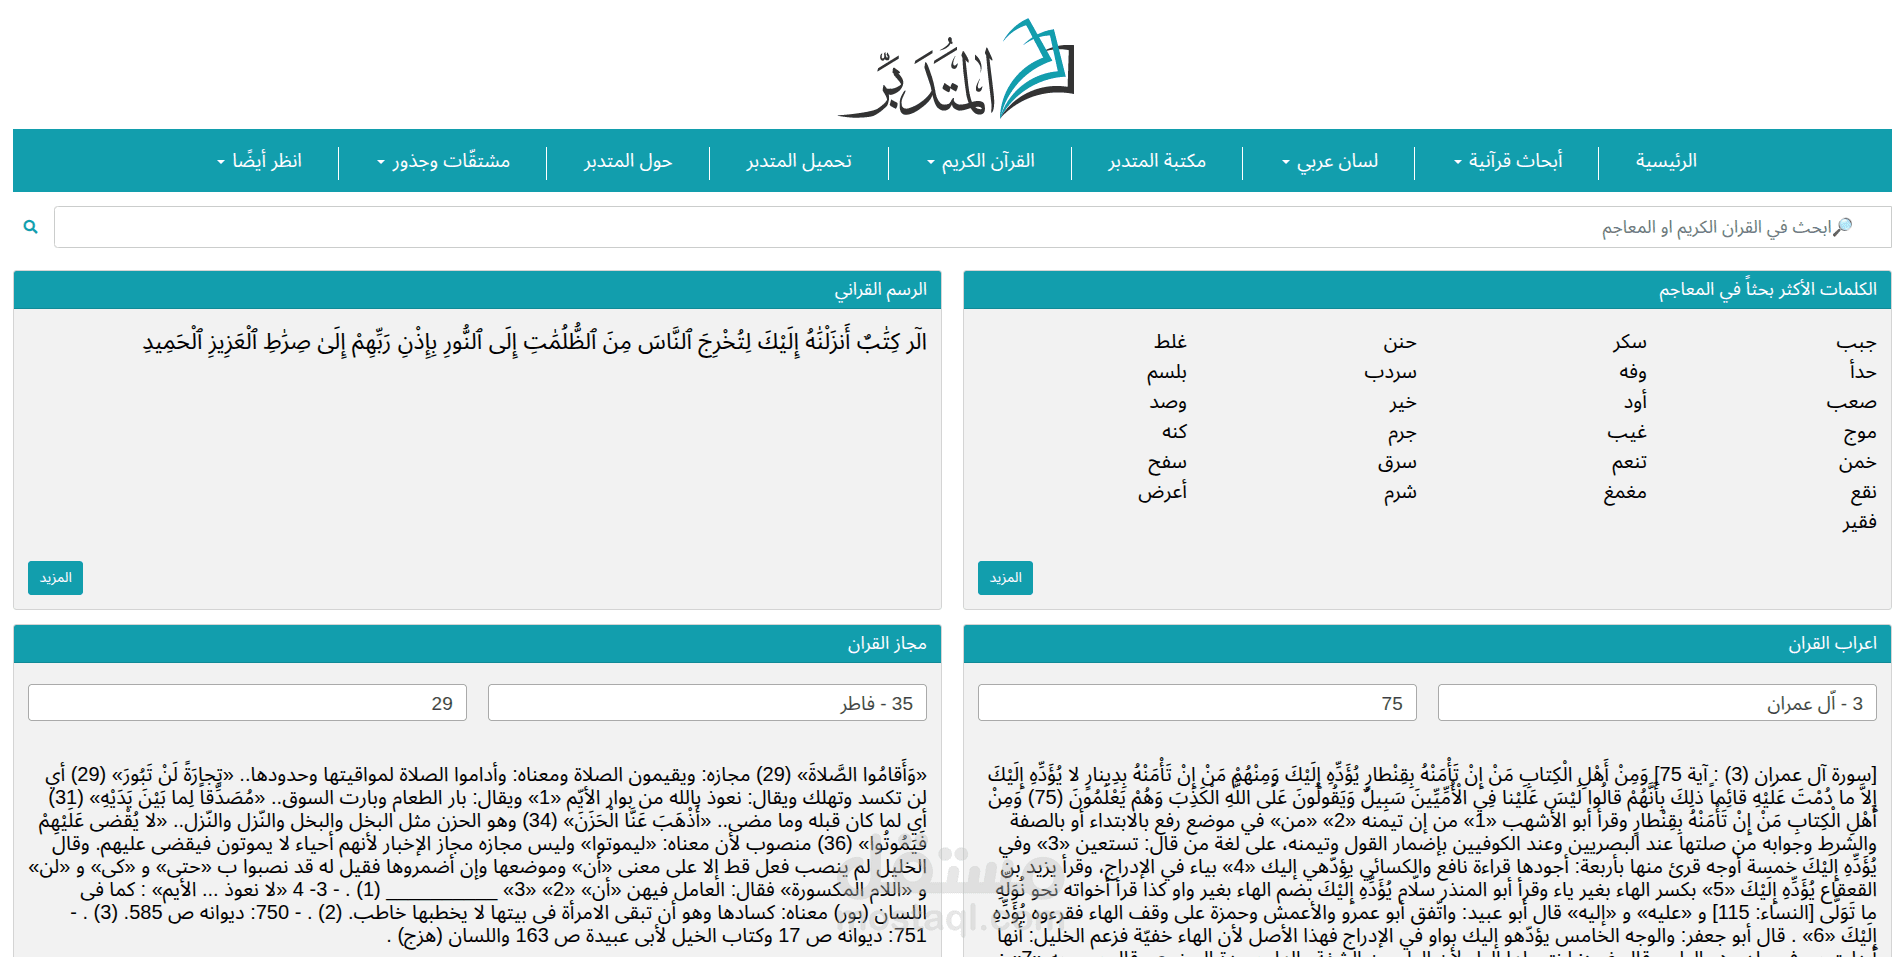Click the word غيب in the searched list
The image size is (1902, 957).
[x=1627, y=432]
